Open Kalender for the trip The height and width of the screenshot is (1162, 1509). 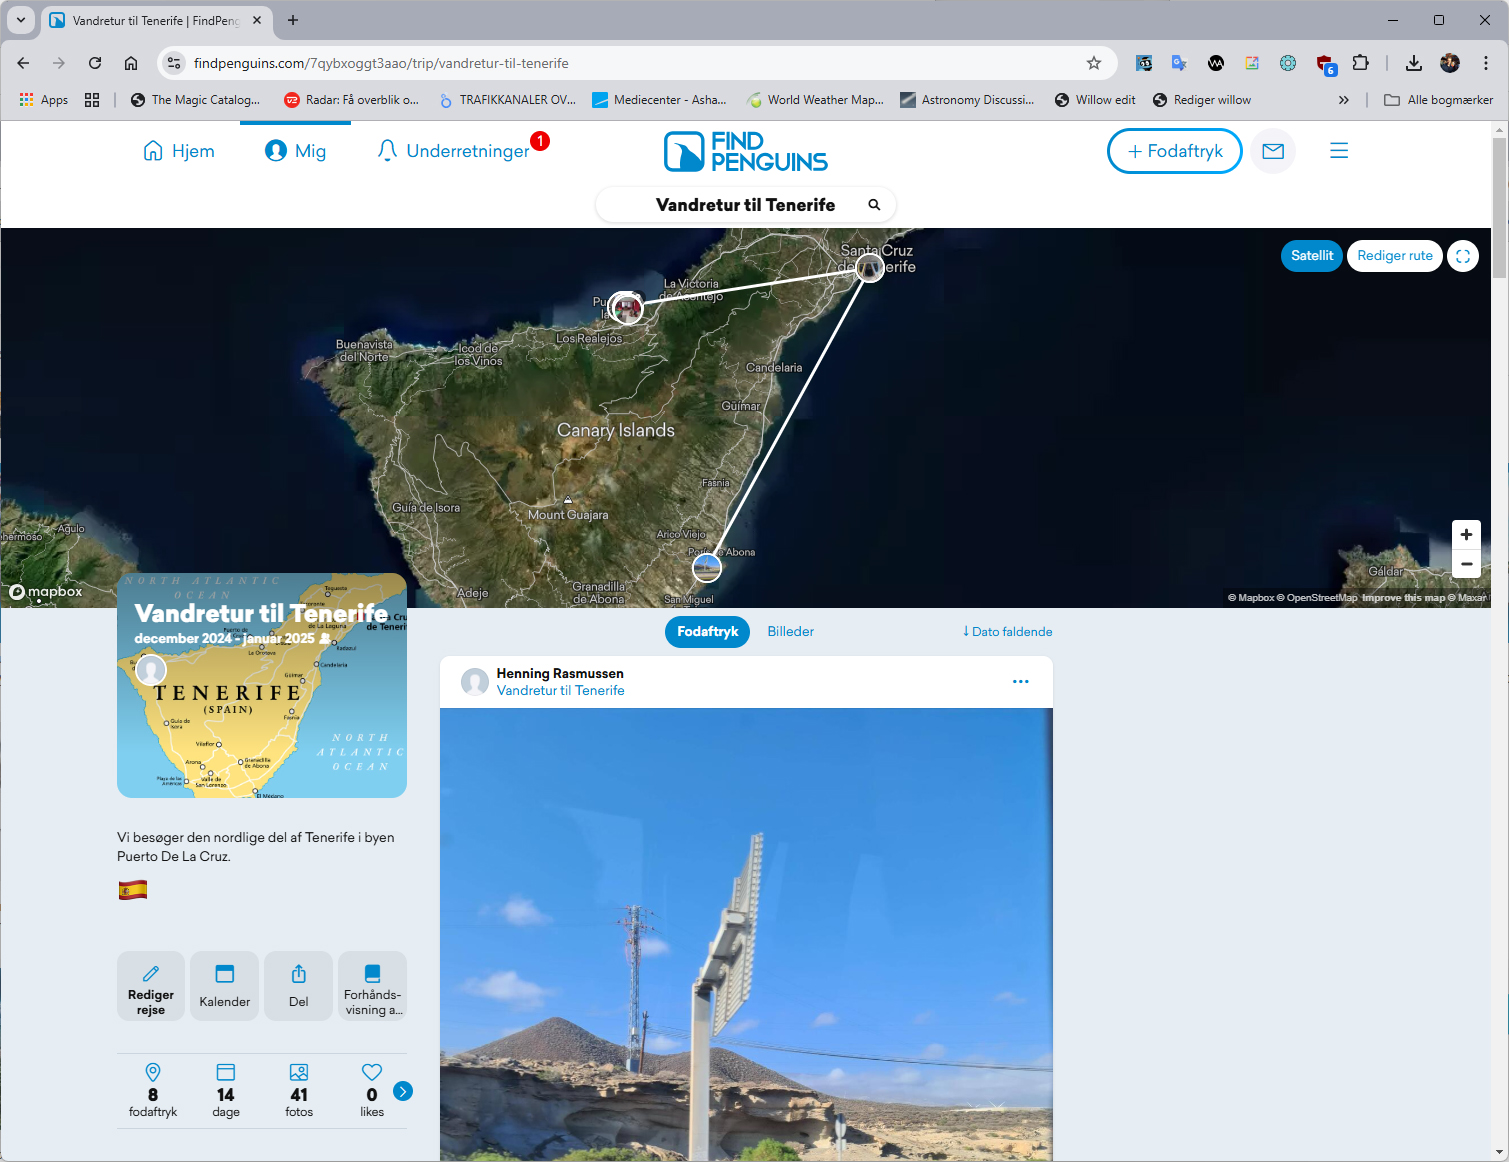(225, 986)
